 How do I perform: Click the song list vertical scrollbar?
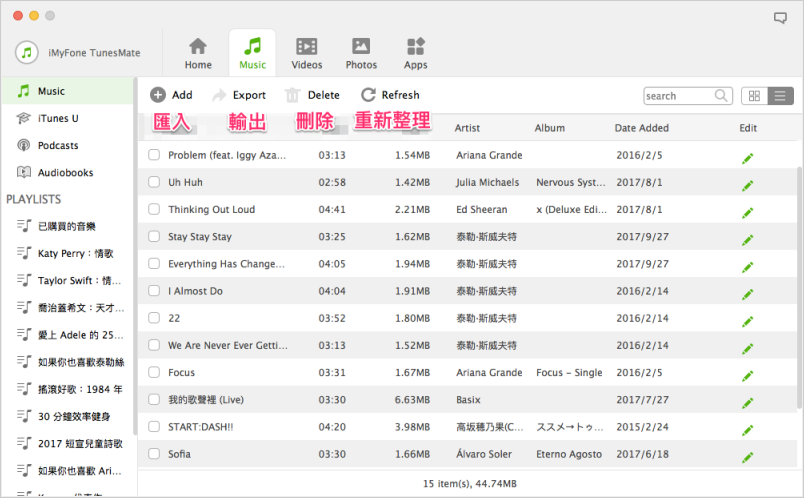coord(799,287)
